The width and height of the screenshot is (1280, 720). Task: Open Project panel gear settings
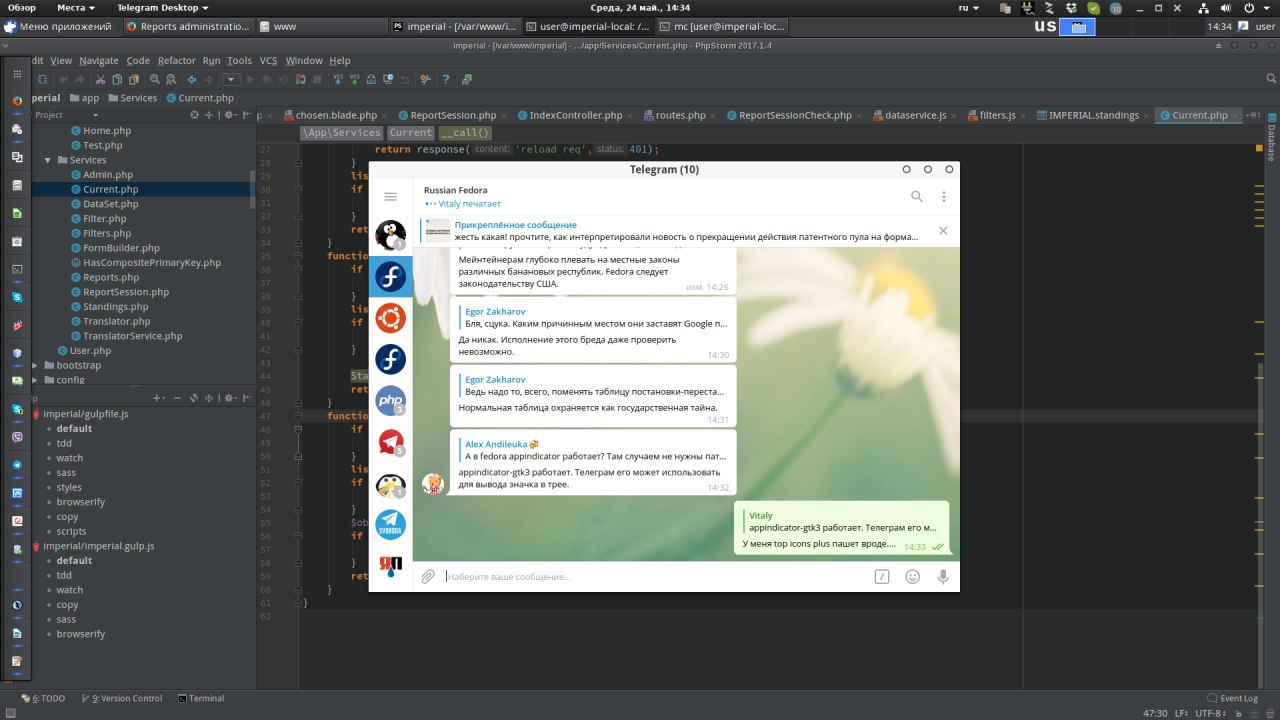[228, 115]
